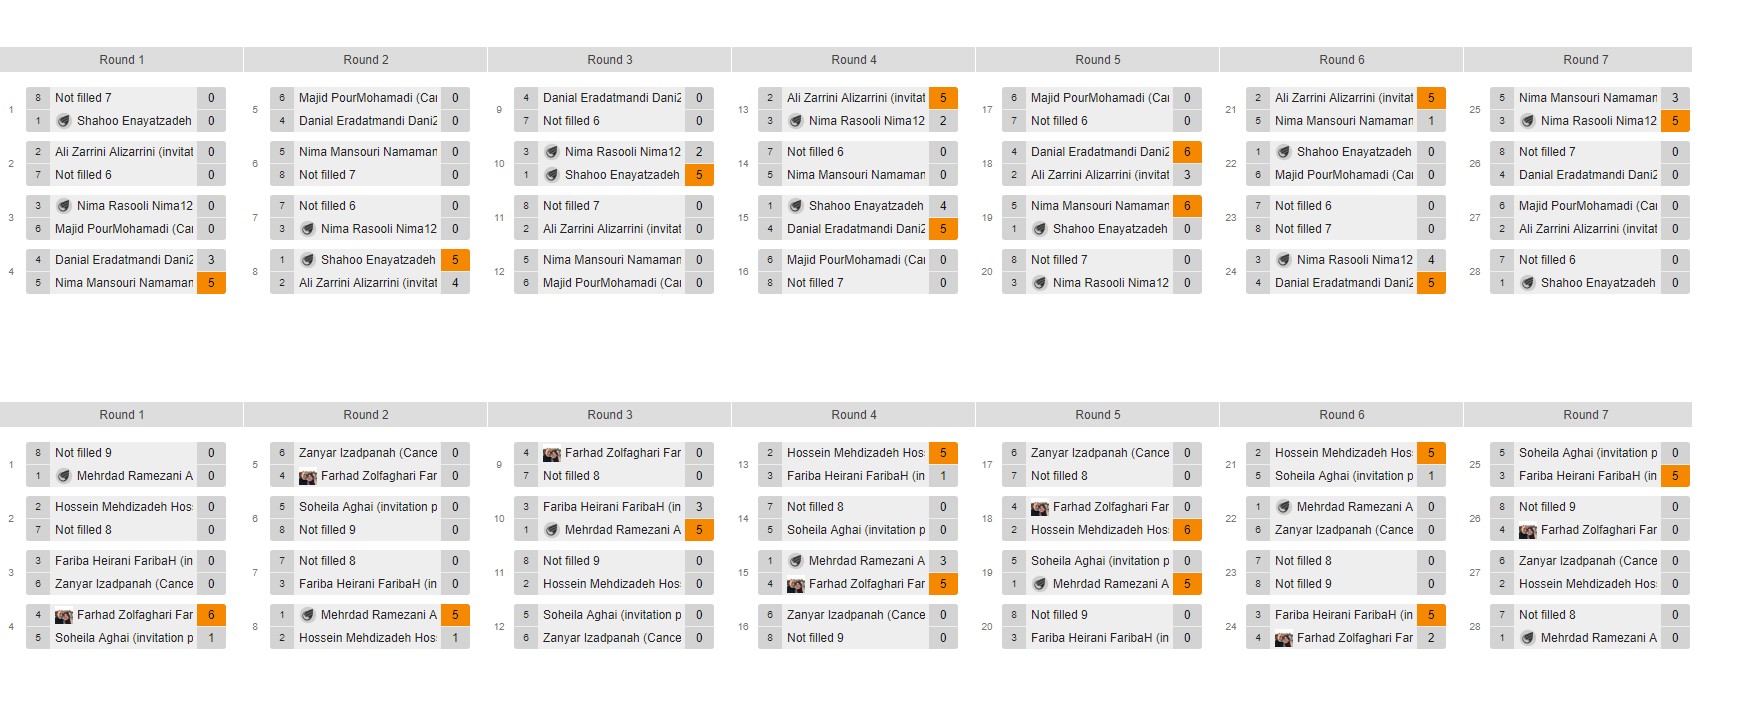Click Mehrdad Ramezani's avatar in lower bracket match 28

(1528, 638)
